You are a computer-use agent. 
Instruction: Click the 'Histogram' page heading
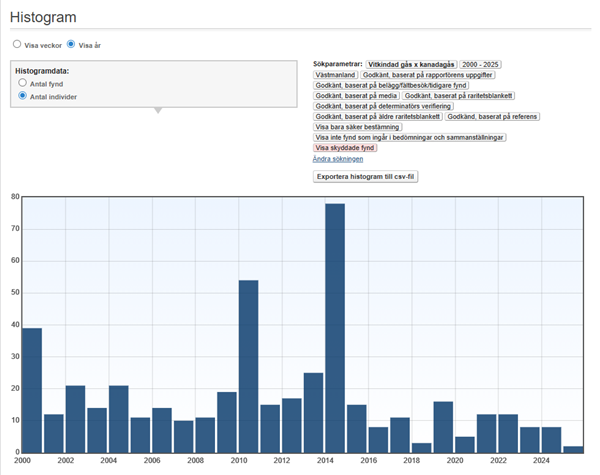[44, 17]
